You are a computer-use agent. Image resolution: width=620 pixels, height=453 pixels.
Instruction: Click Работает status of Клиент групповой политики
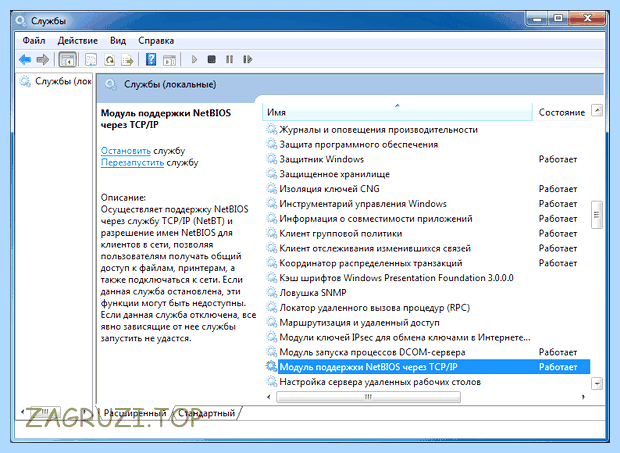coord(558,234)
